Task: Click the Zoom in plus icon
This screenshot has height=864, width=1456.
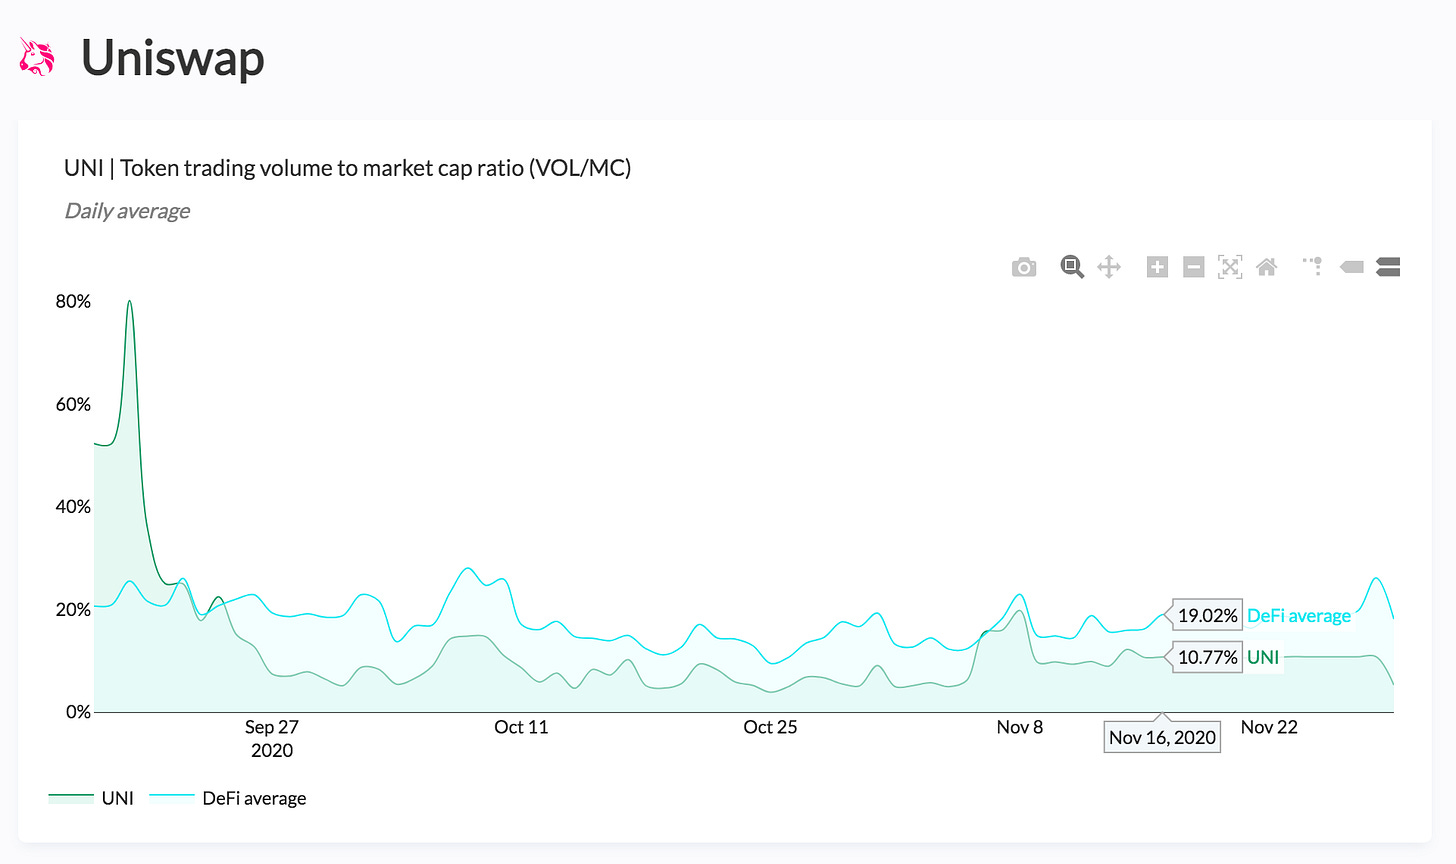Action: pyautogui.click(x=1157, y=267)
